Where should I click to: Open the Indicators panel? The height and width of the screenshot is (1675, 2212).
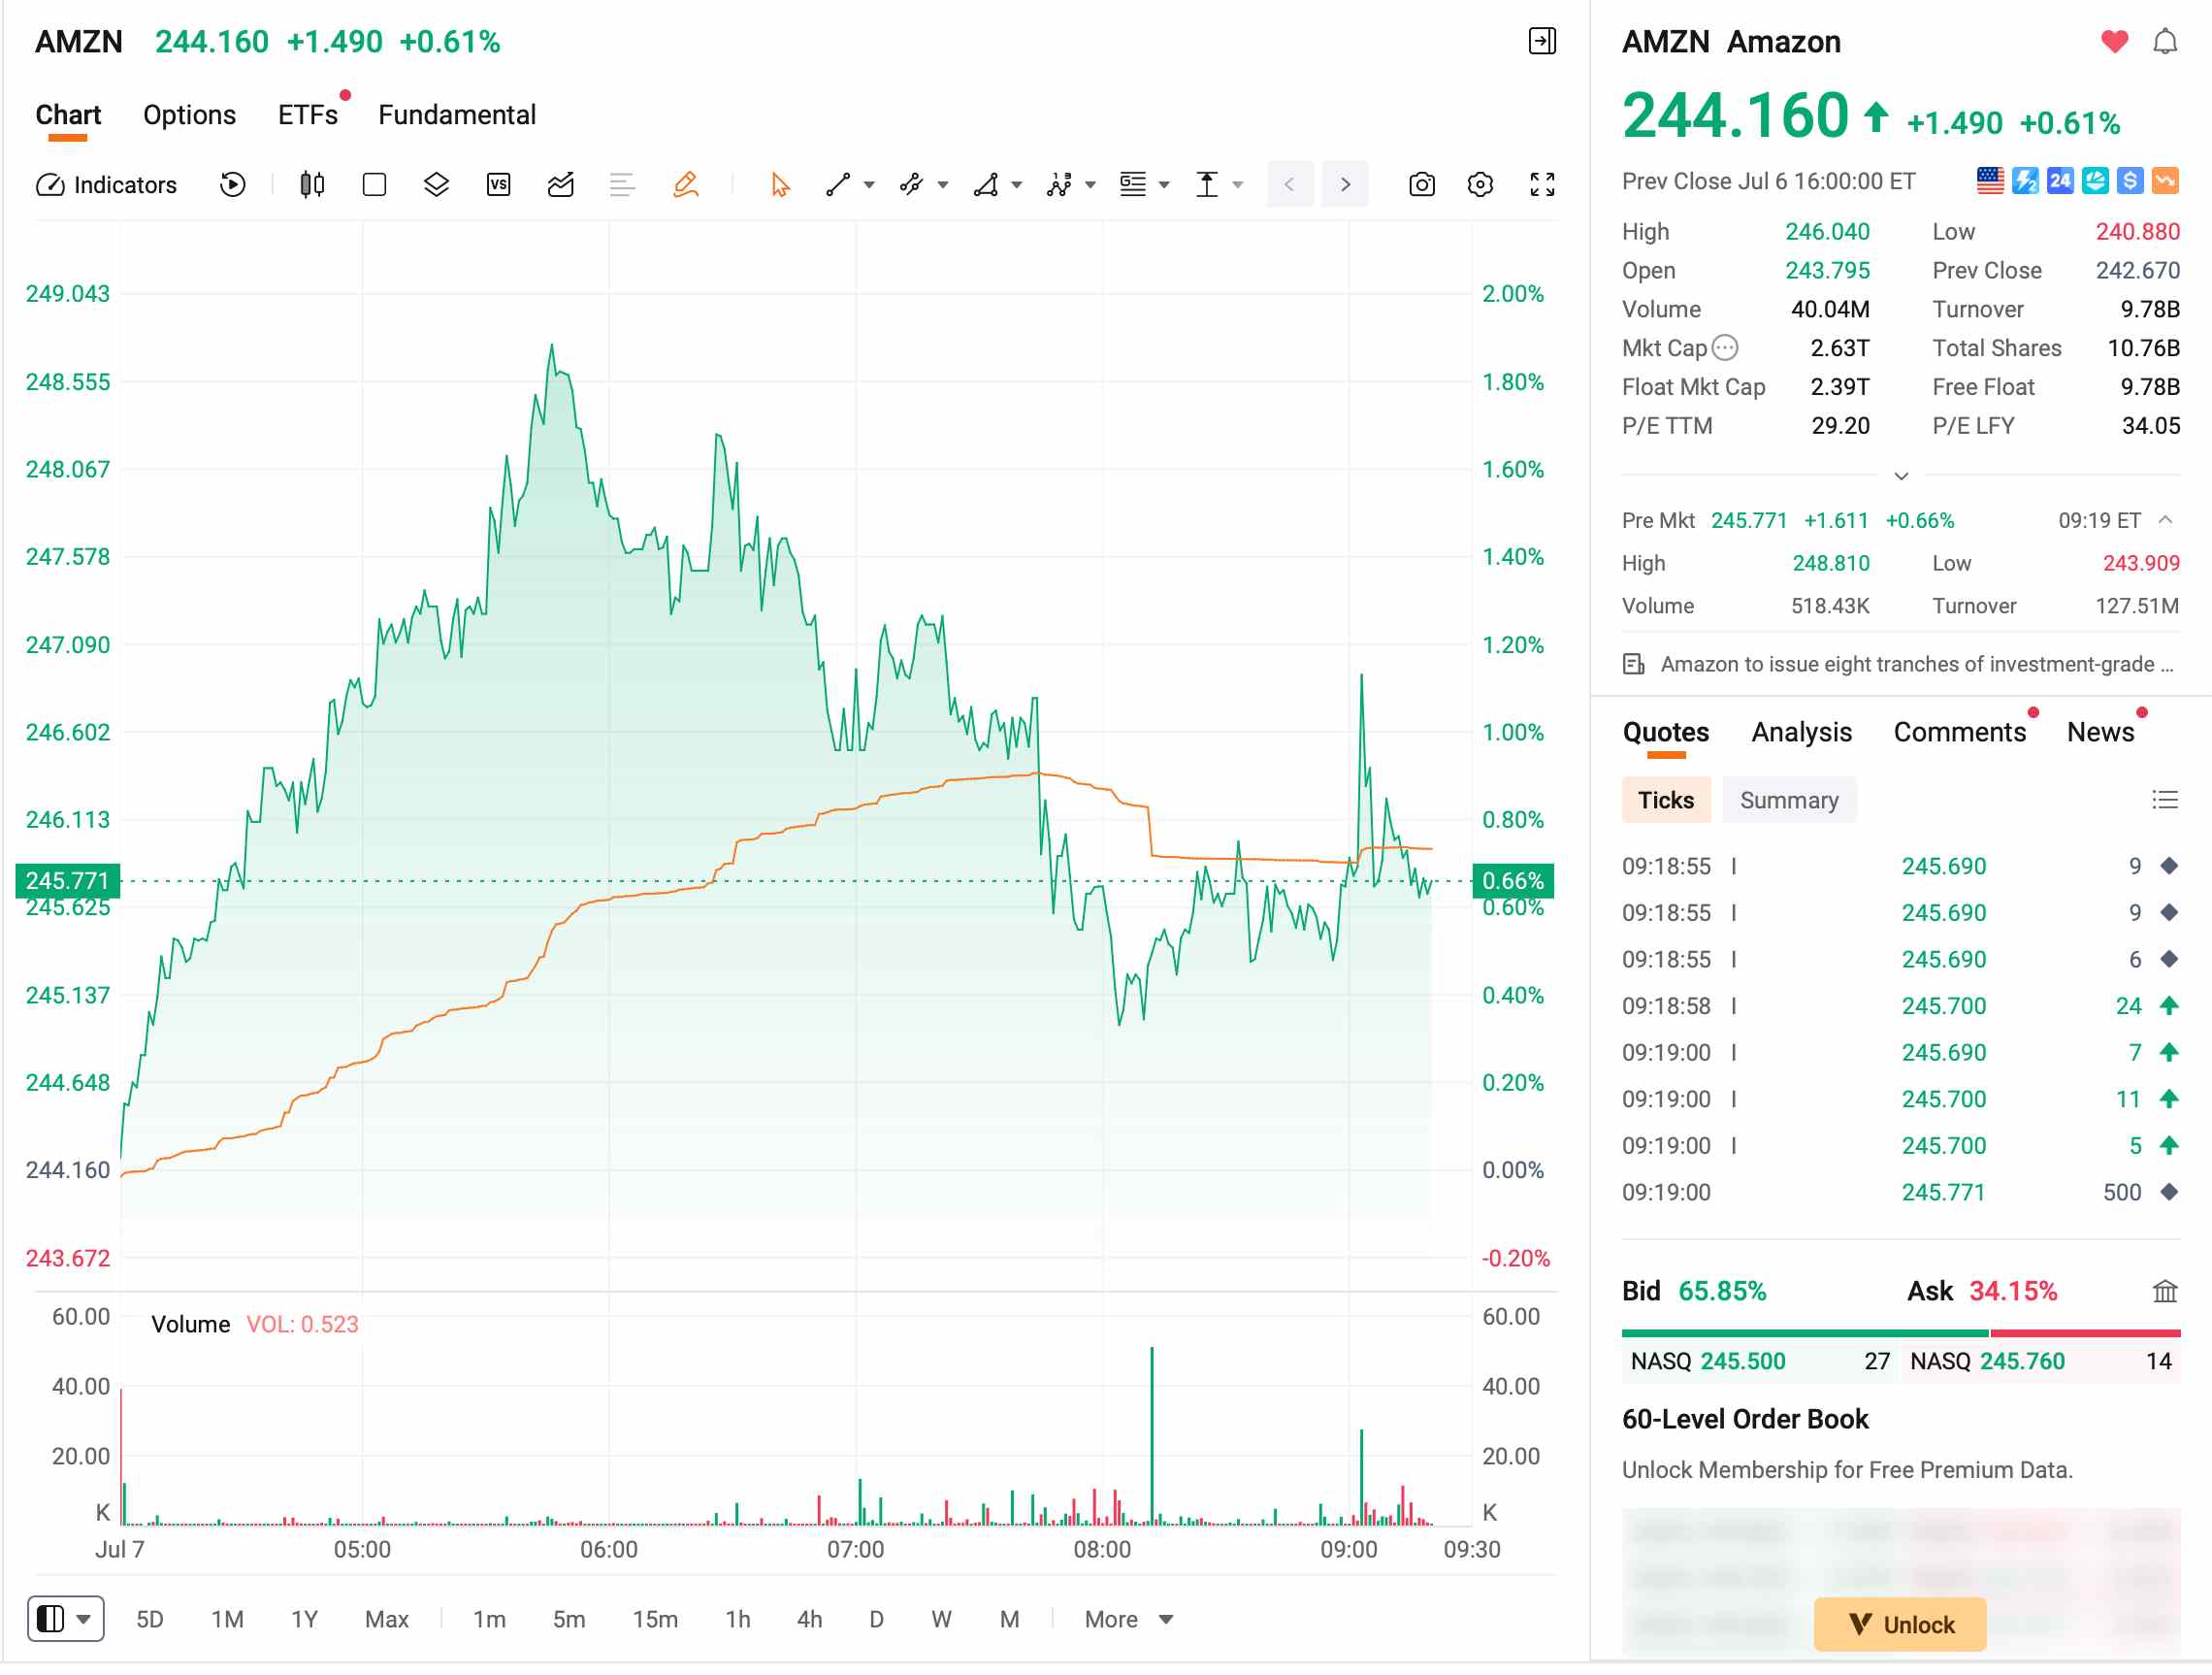106,185
